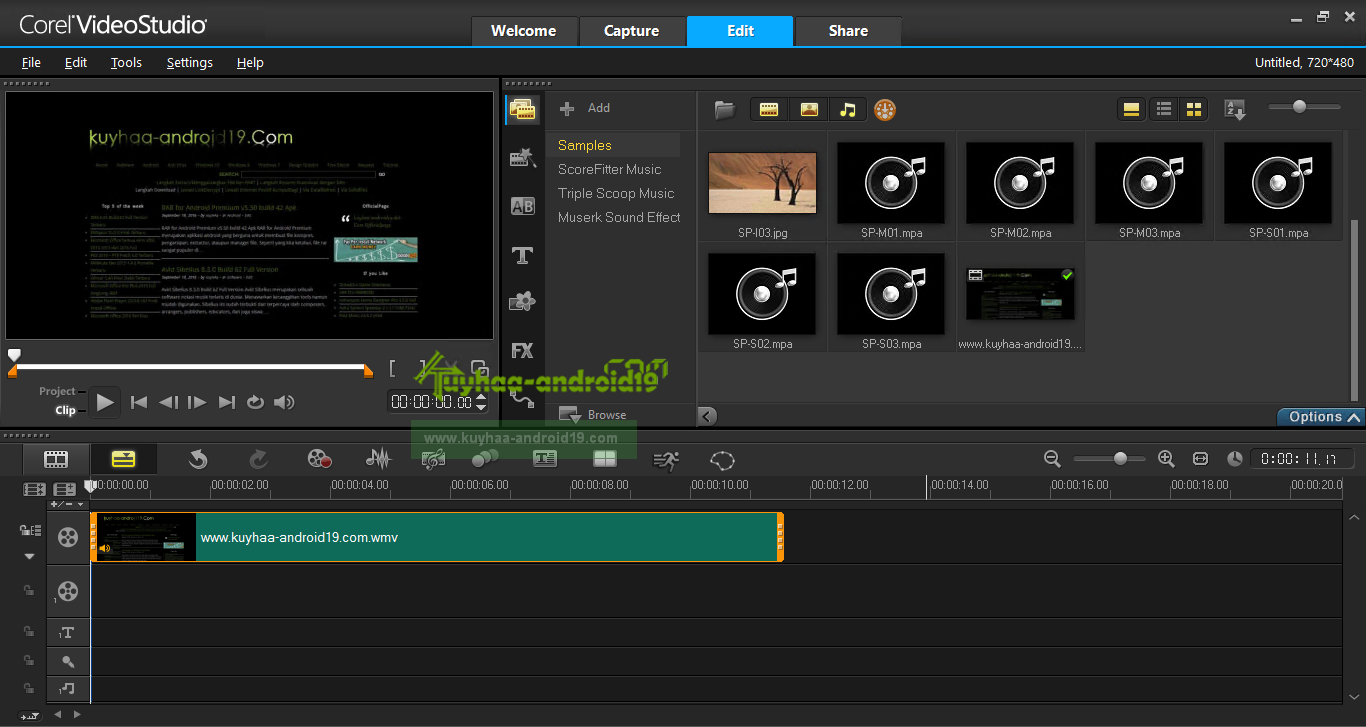Open the Subtitle Editor icon
The height and width of the screenshot is (727, 1366).
click(x=544, y=459)
